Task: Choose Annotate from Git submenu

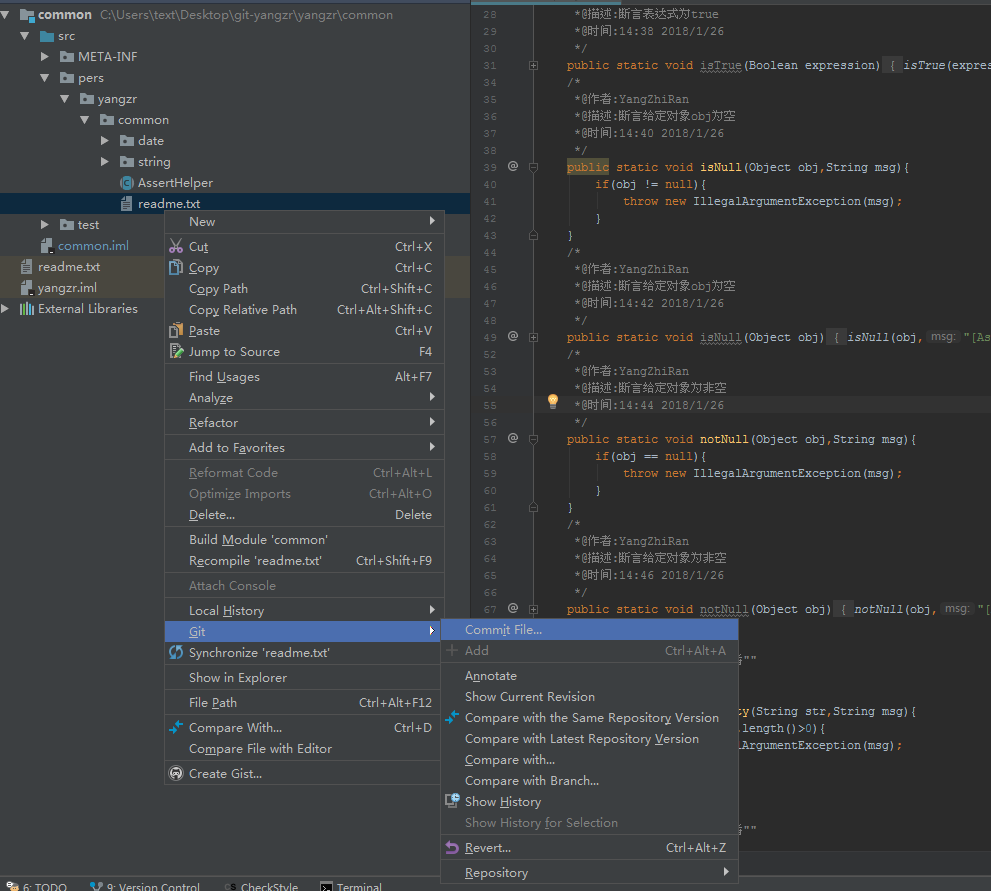Action: click(x=589, y=676)
